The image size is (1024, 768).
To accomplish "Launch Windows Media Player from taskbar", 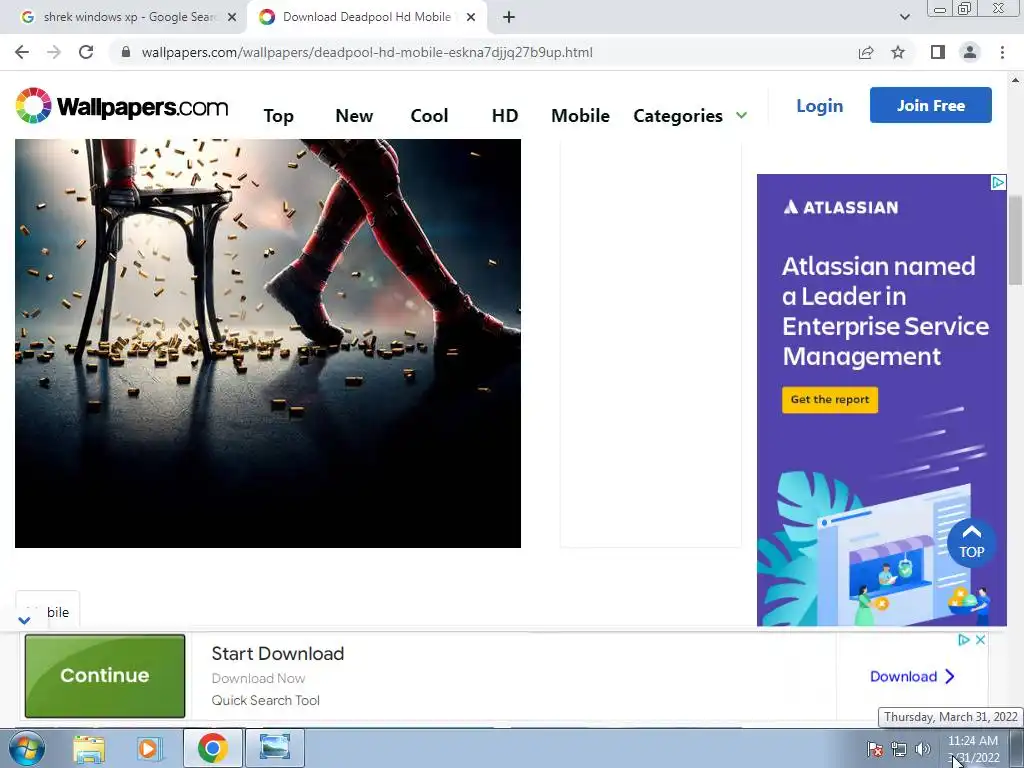I will (x=150, y=748).
